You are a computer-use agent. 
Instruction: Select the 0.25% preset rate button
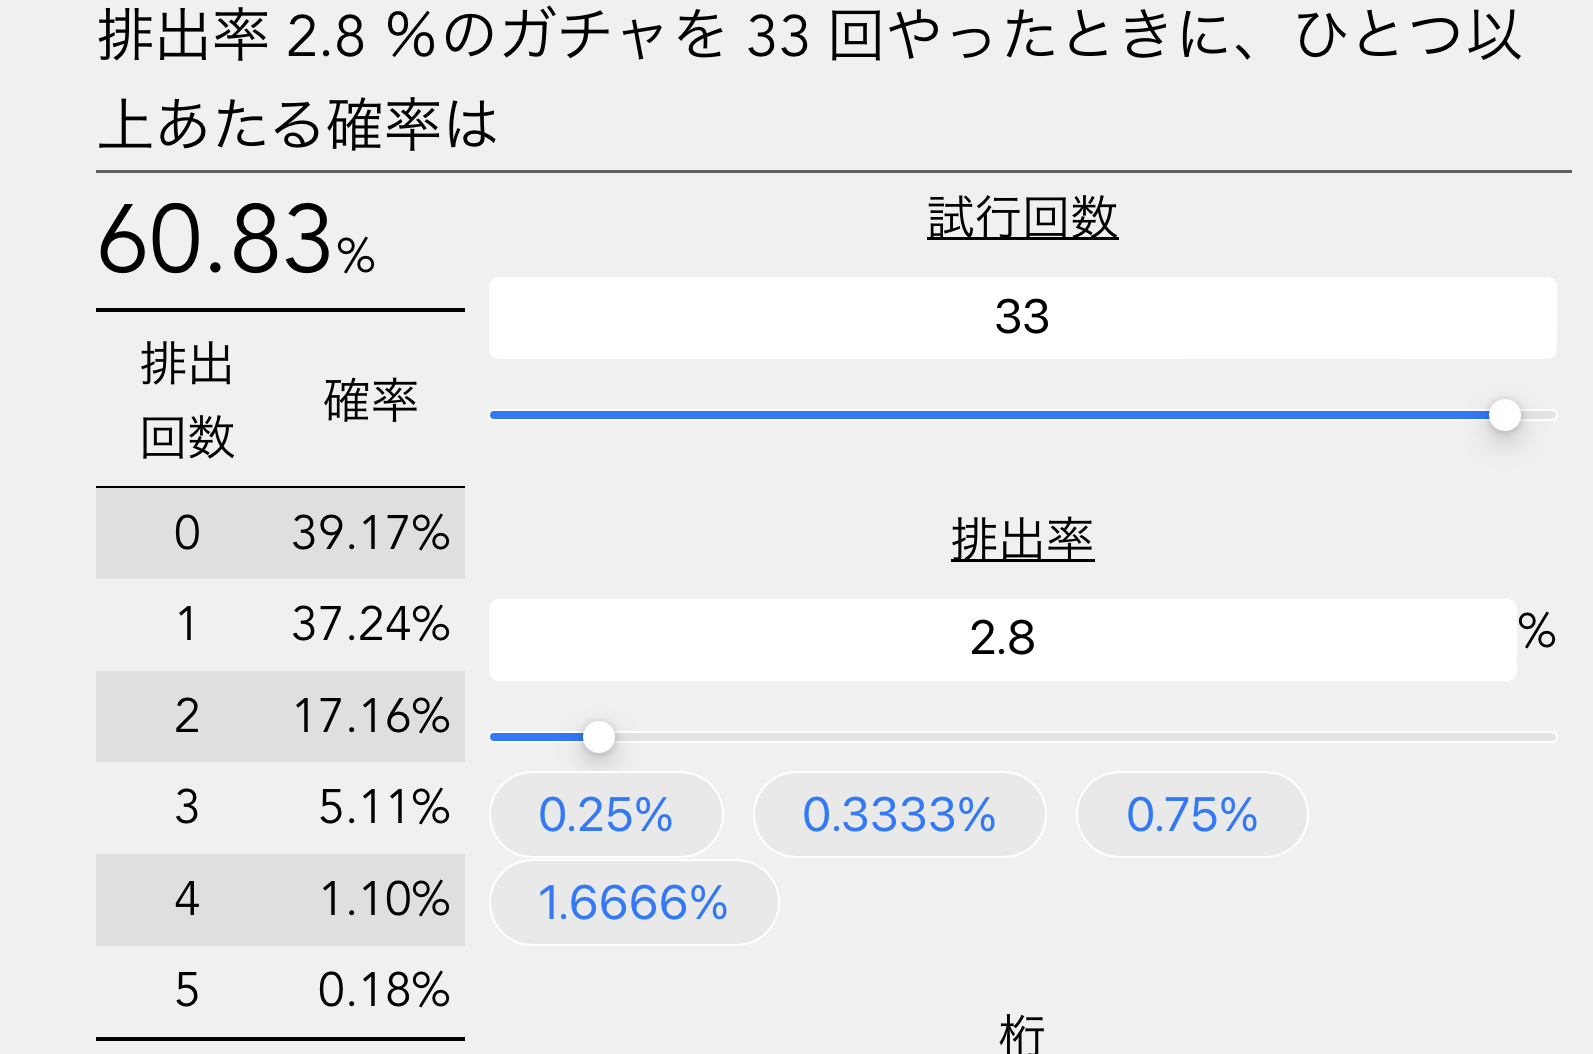coord(606,815)
